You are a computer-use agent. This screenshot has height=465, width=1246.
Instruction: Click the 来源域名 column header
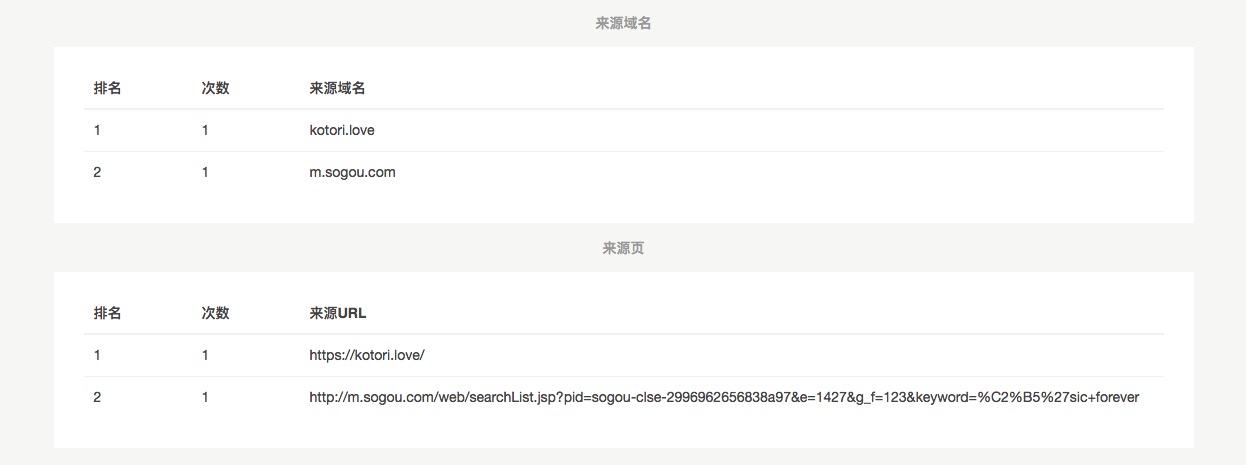[x=337, y=88]
